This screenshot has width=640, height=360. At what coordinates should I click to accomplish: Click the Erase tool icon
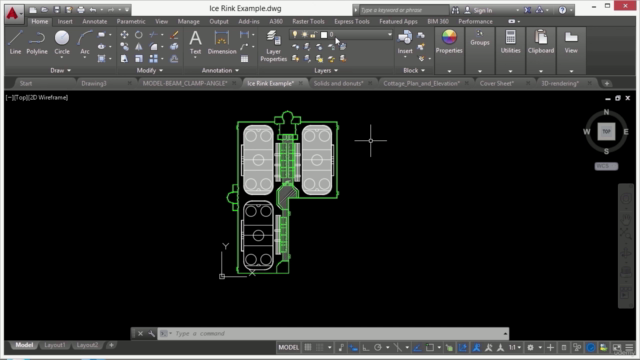pos(174,35)
